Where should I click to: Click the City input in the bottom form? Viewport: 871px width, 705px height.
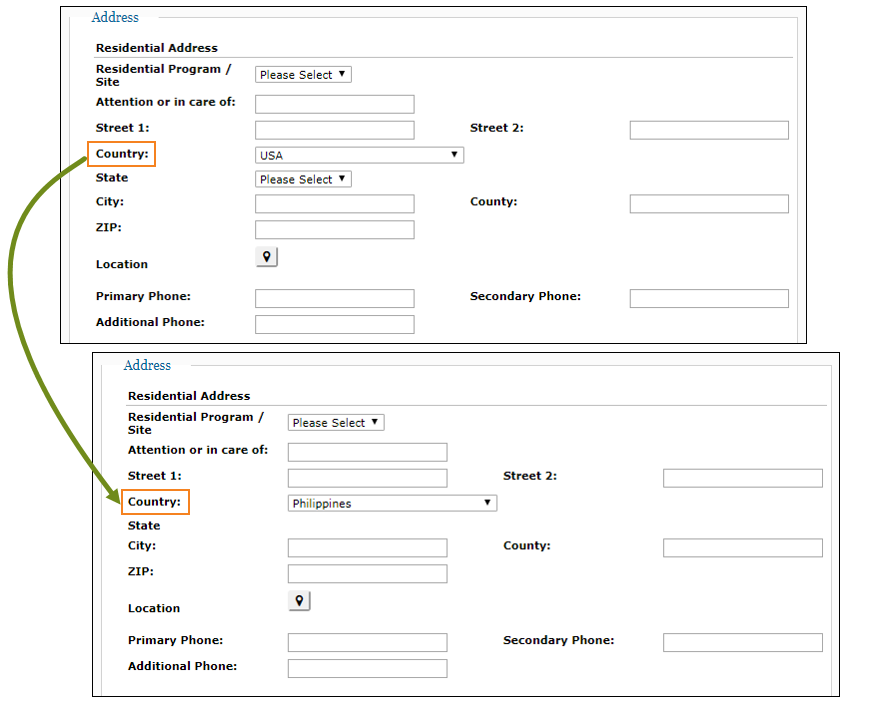[367, 547]
